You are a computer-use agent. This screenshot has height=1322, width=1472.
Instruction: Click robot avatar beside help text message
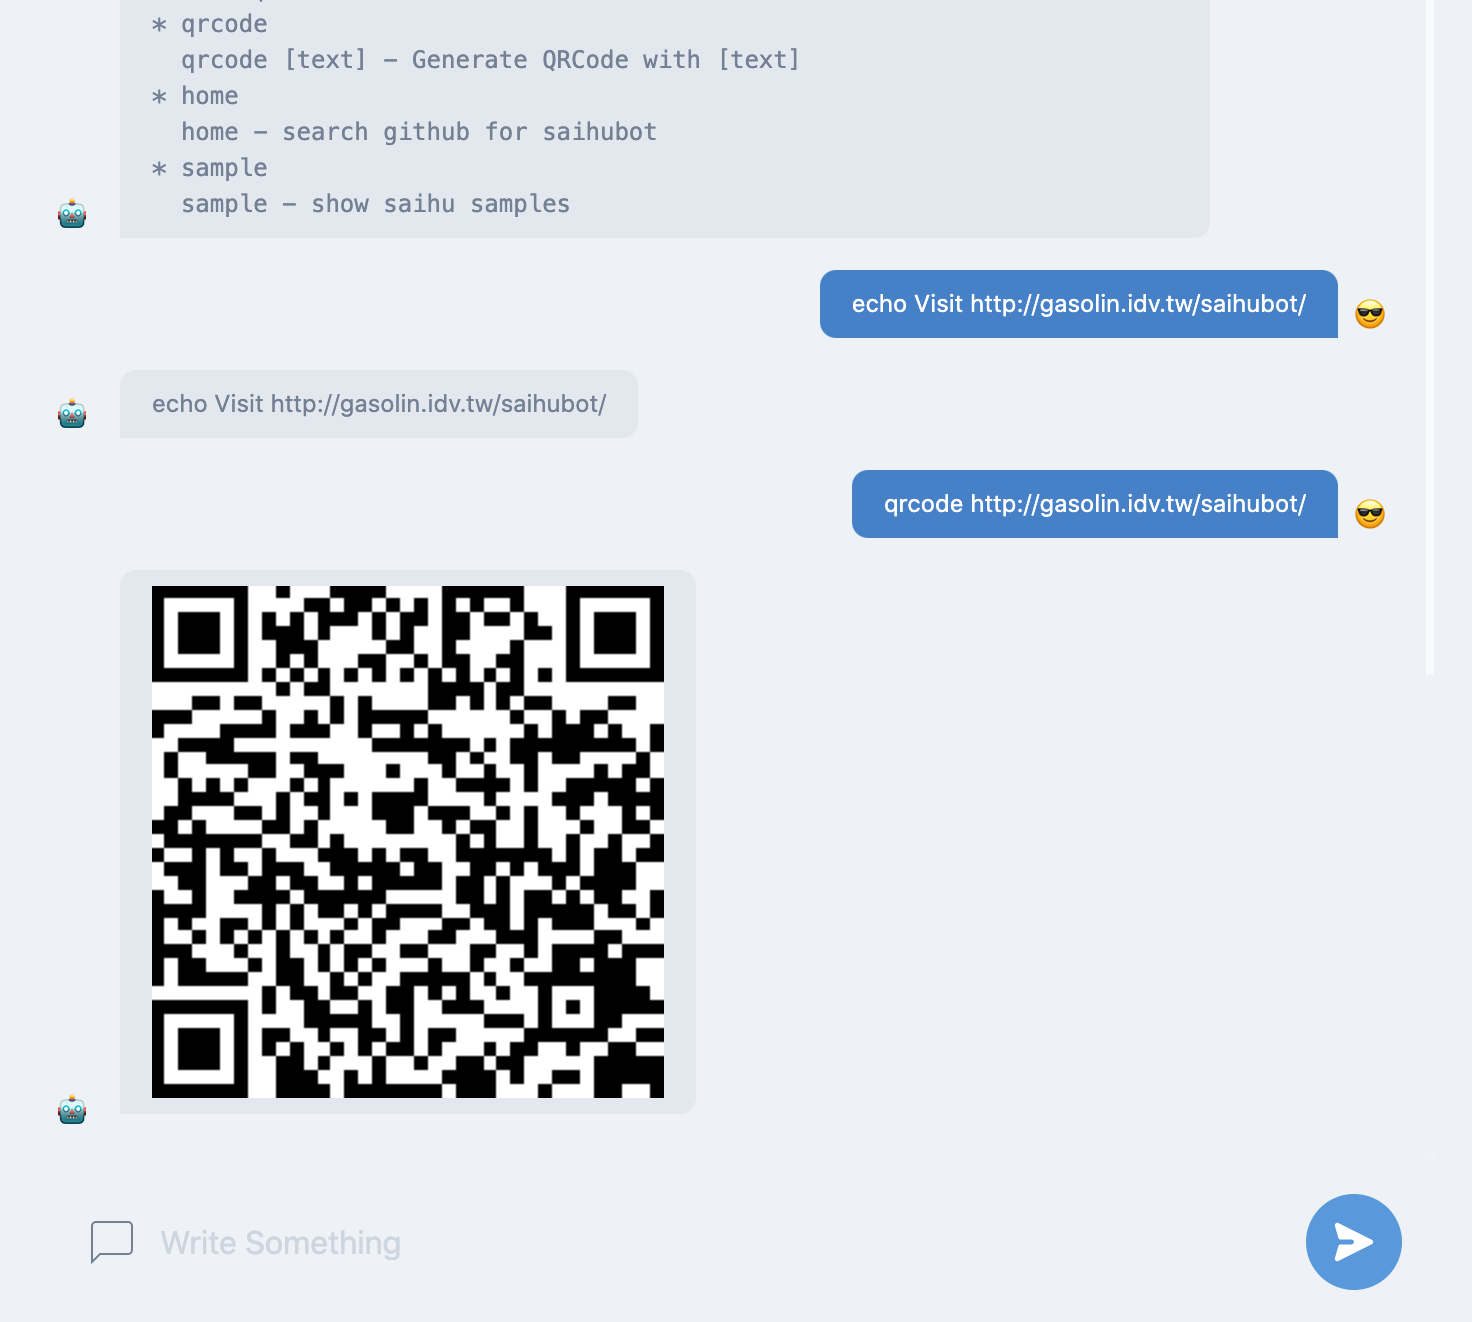tap(72, 213)
